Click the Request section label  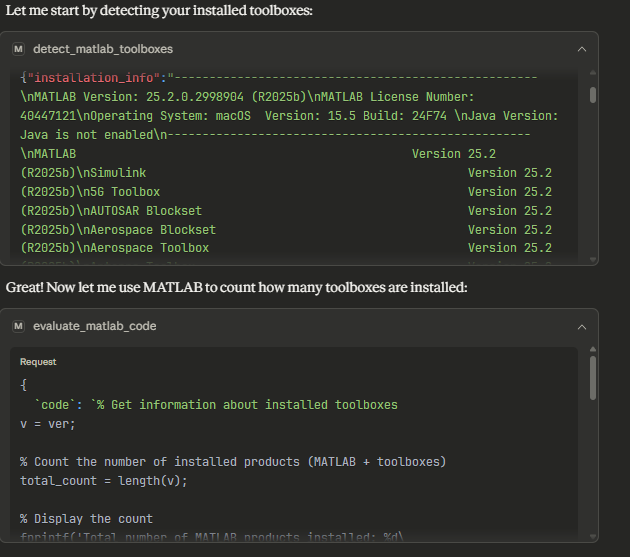tap(38, 362)
